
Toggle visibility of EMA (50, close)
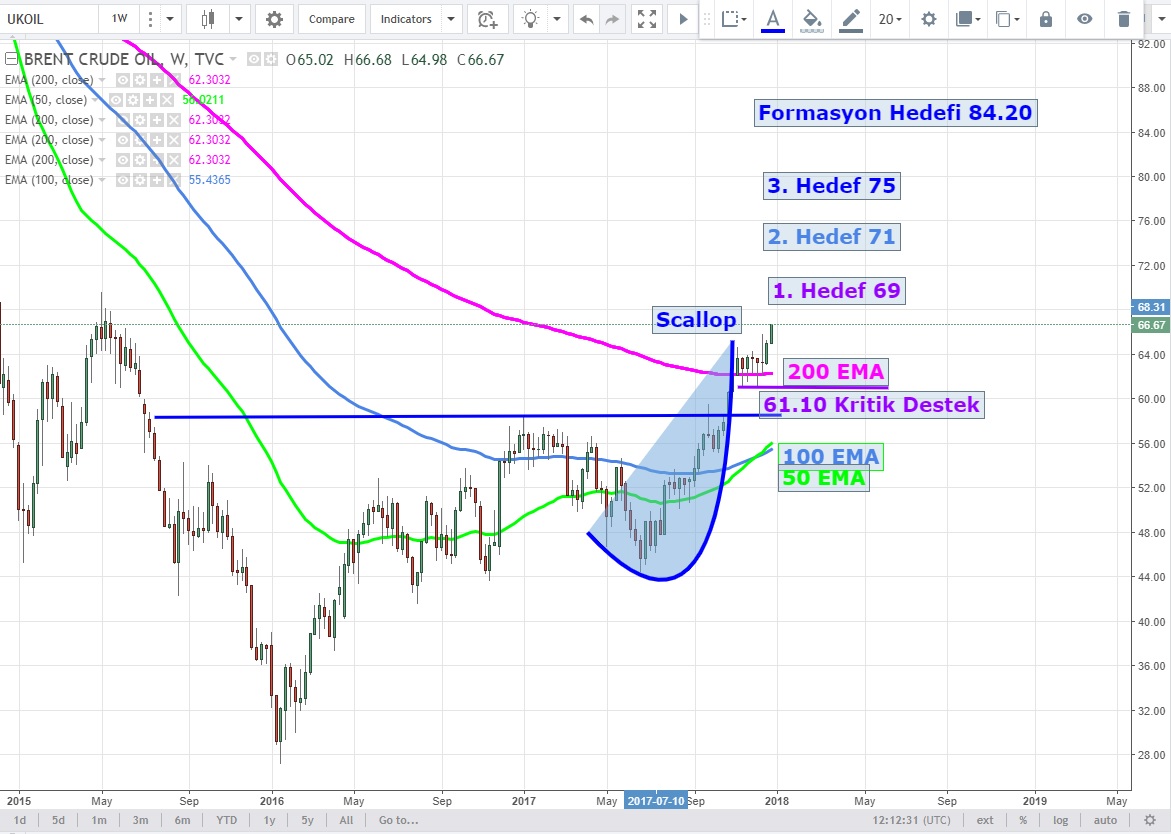coord(116,100)
